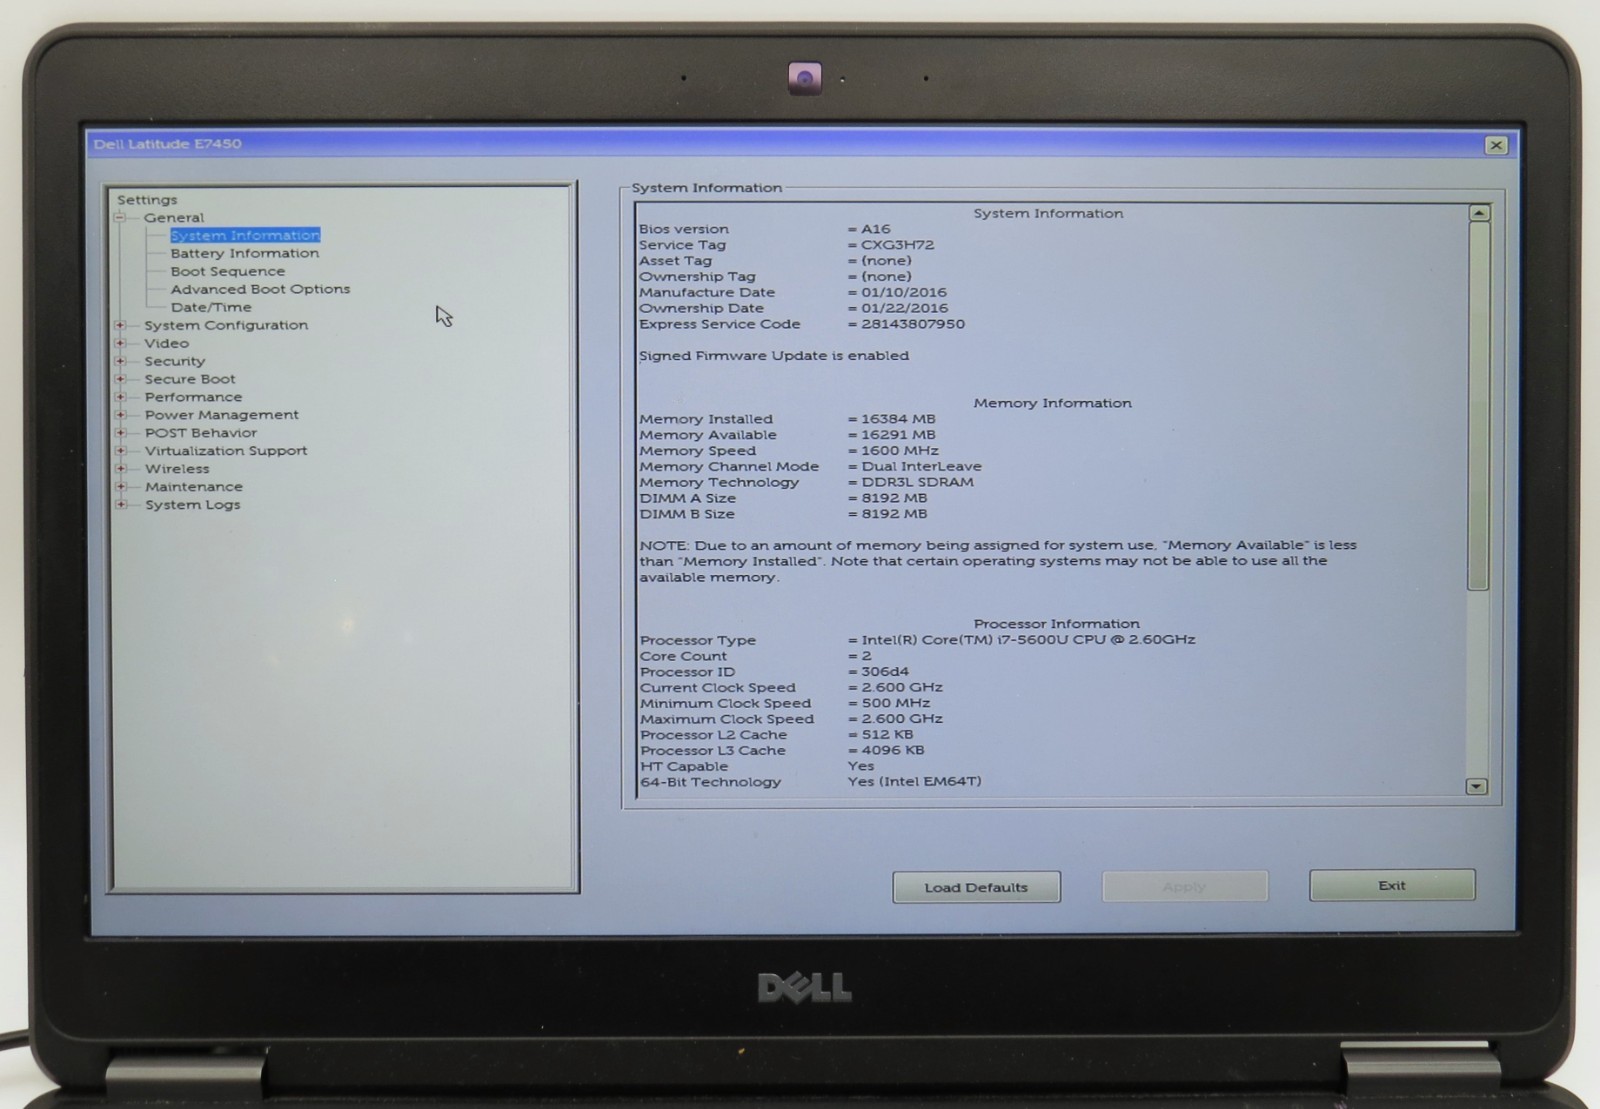Click the Memory Installed value 16384 MB
The width and height of the screenshot is (1600, 1109).
click(898, 419)
